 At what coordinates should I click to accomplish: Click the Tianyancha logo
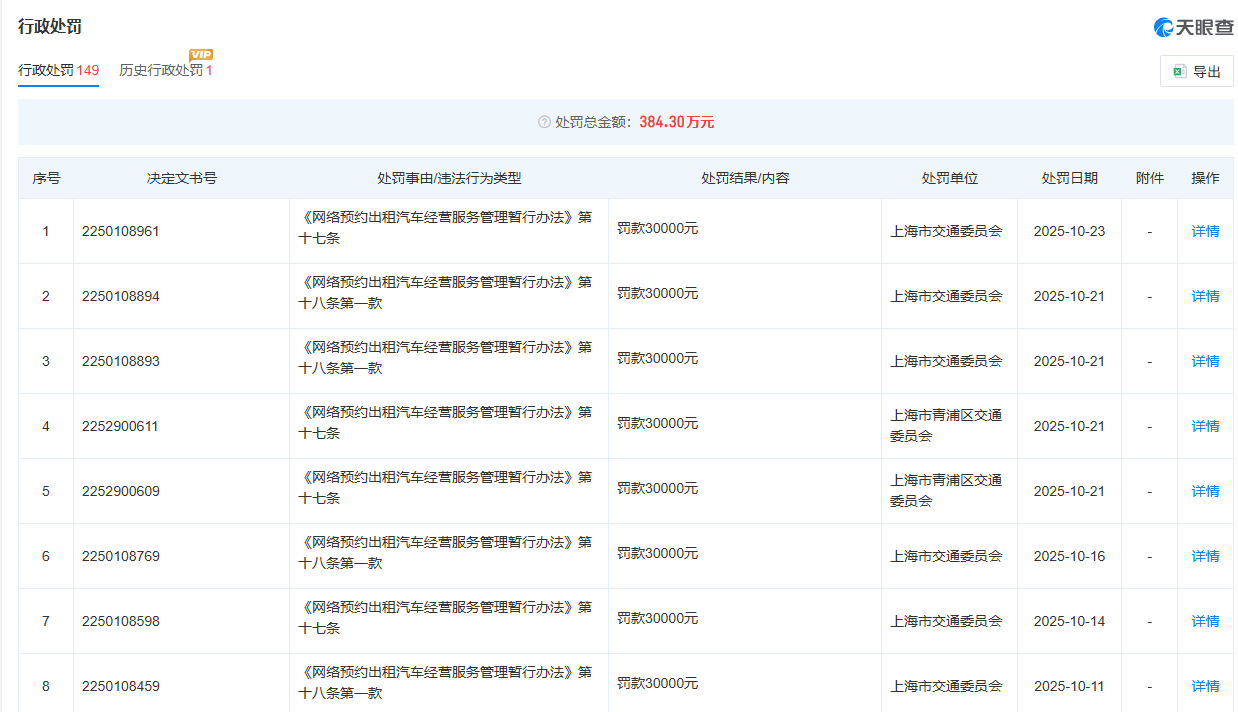pos(1193,27)
